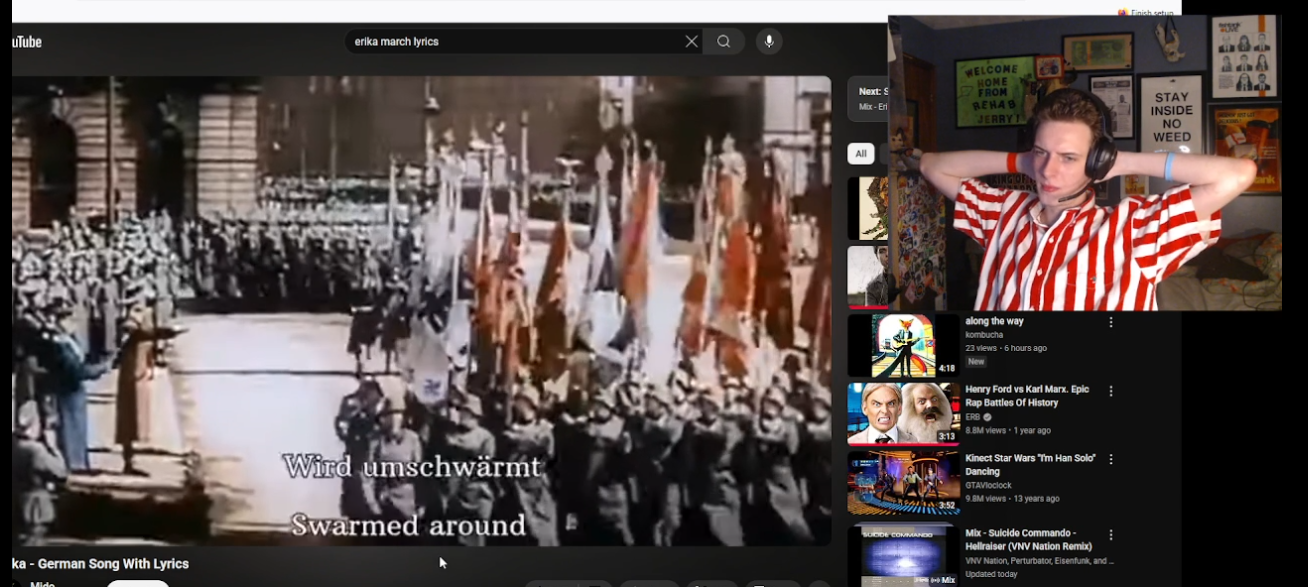Click the 4:18 duration badge
The height and width of the screenshot is (587, 1308).
(x=946, y=368)
